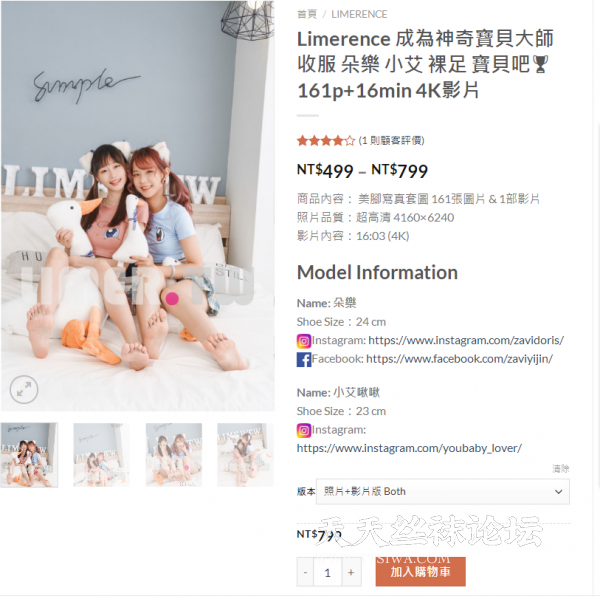This screenshot has height=599, width=600.
Task: Open the LIMERENCE breadcrumb category
Action: pyautogui.click(x=359, y=14)
